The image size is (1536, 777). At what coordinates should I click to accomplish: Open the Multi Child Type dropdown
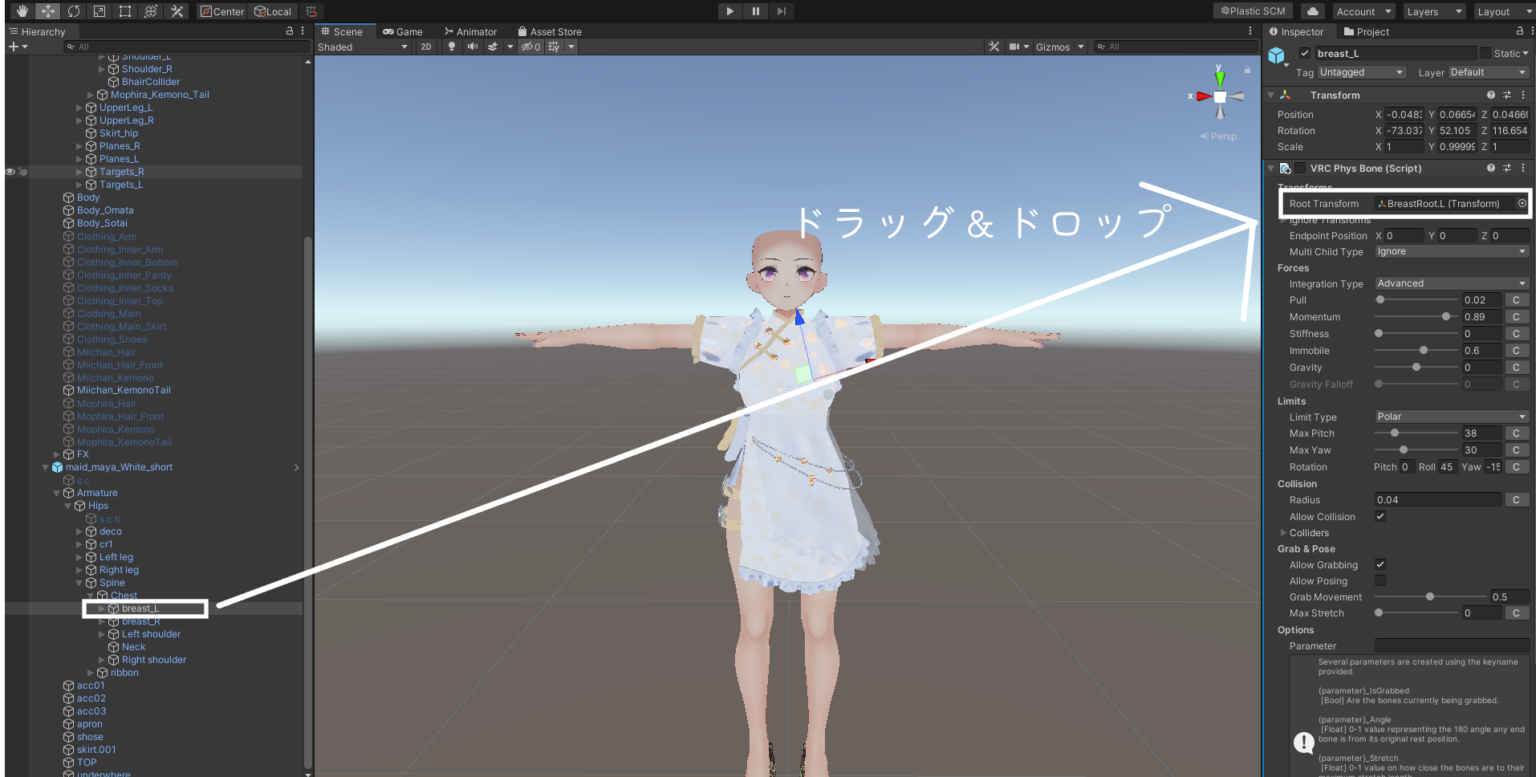coord(1451,251)
